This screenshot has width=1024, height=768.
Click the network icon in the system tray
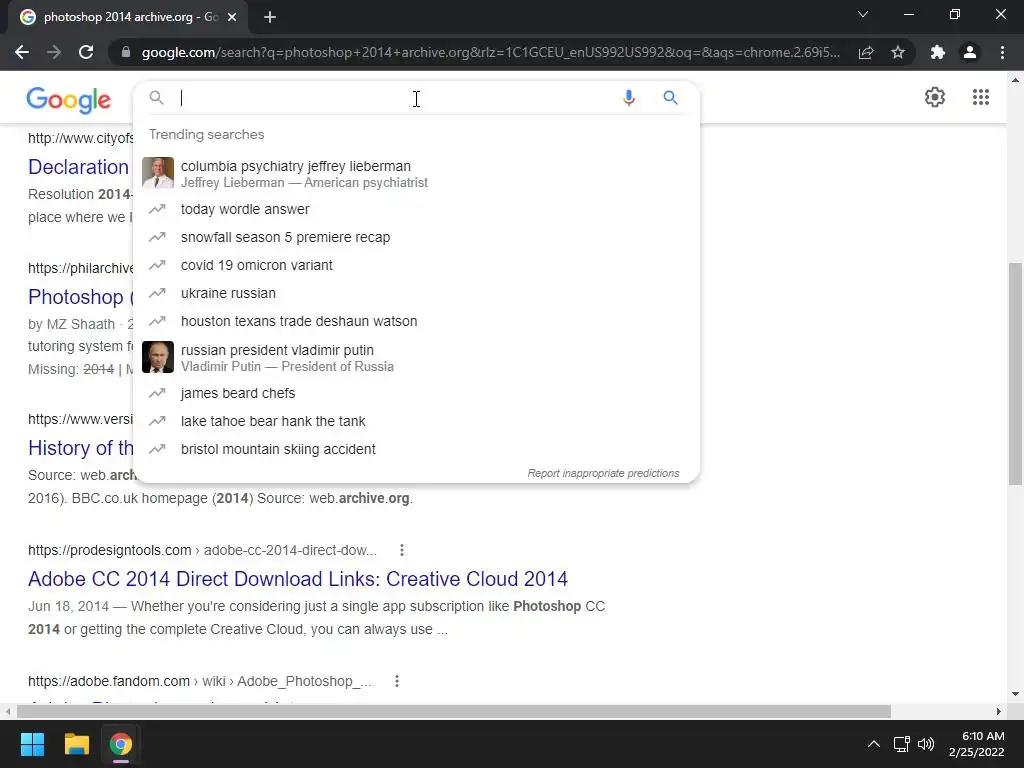click(x=902, y=744)
